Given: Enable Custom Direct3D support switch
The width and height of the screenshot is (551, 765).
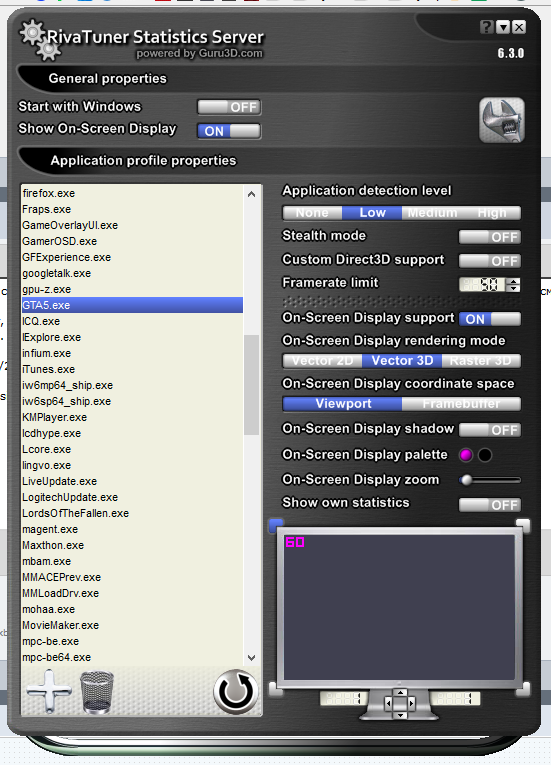Looking at the screenshot, I should coord(490,261).
